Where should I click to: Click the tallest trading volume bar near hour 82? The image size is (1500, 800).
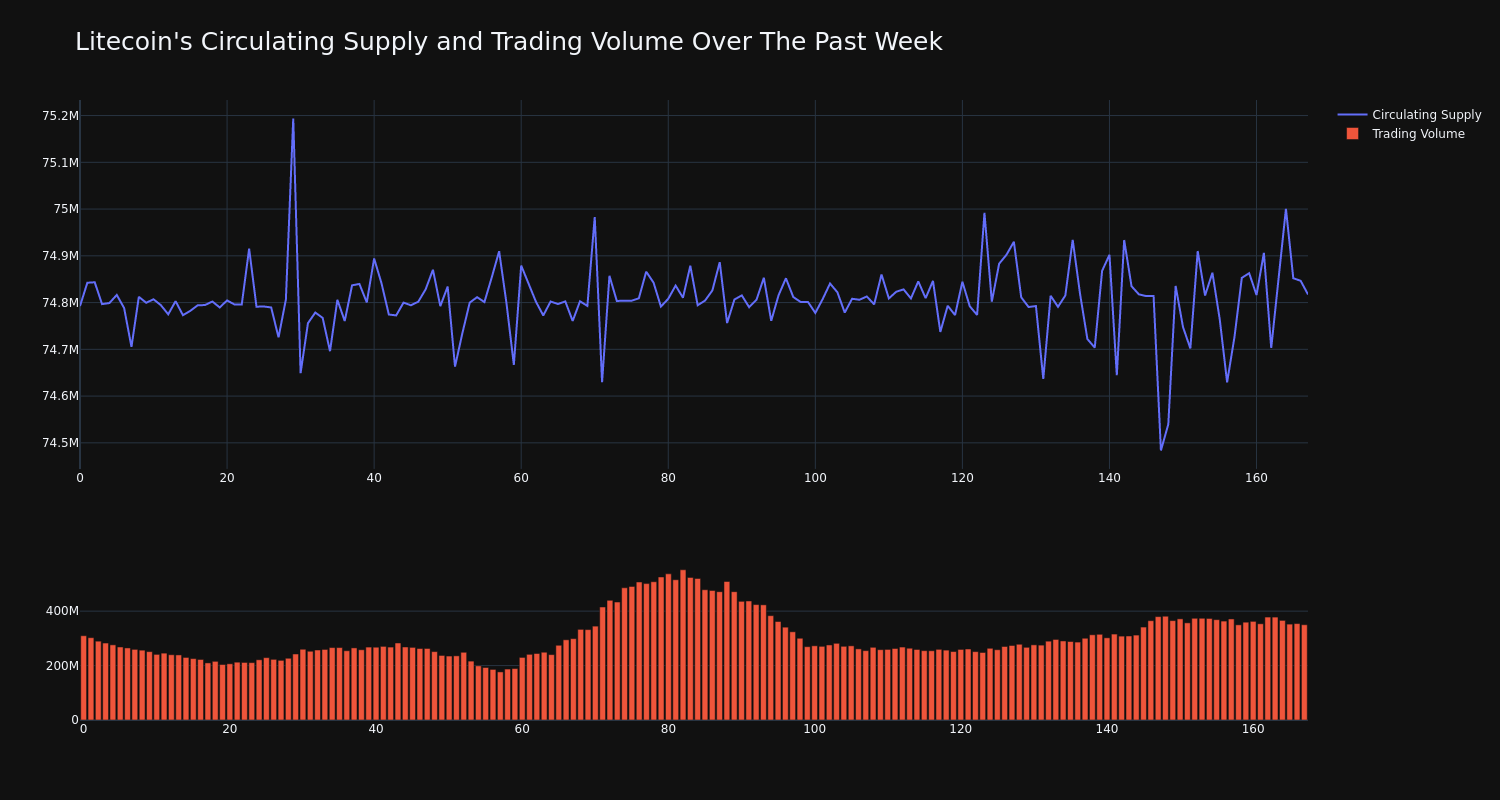coord(683,645)
